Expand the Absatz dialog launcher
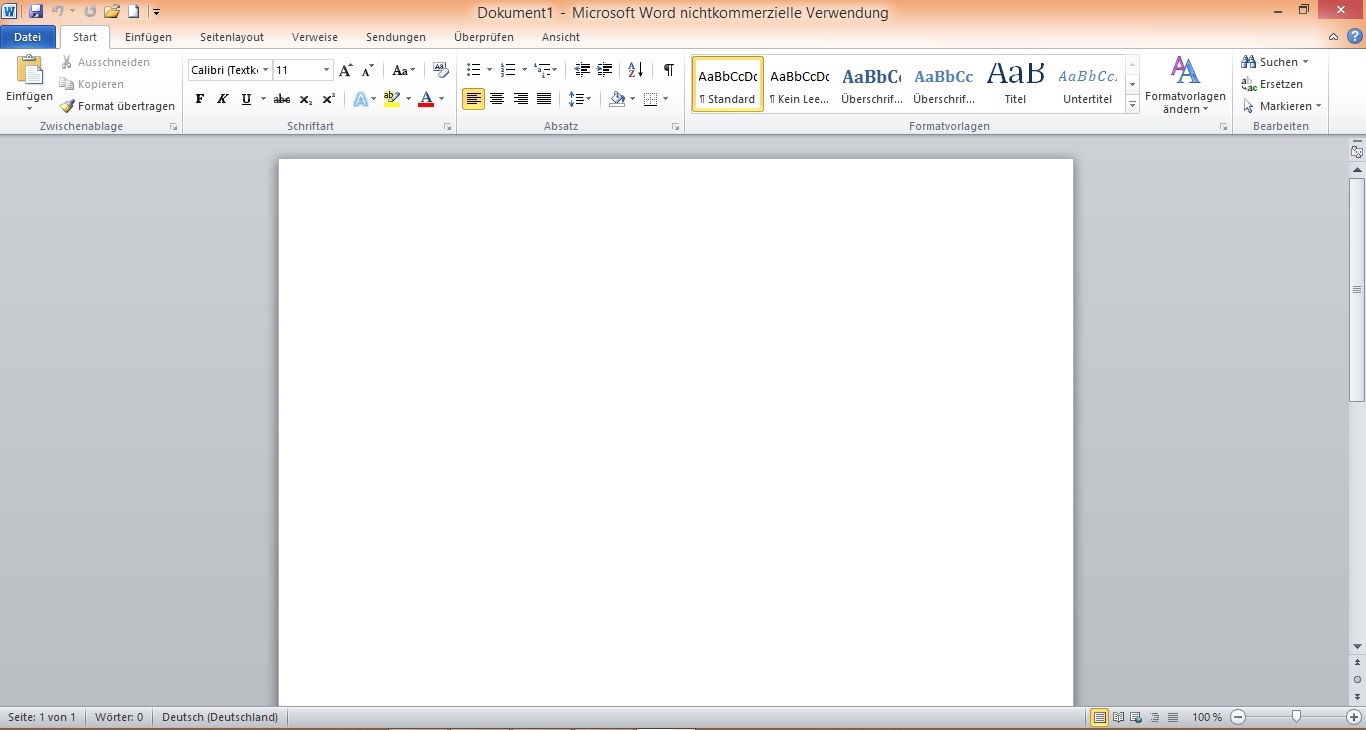Viewport: 1366px width, 730px height. point(676,127)
